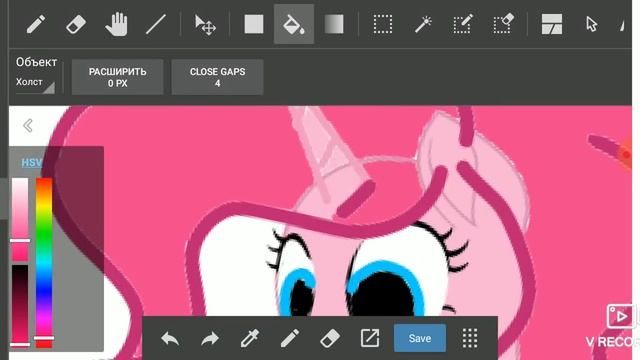Adjust the saturation slider handle
This screenshot has height=360, width=640.
click(20, 241)
